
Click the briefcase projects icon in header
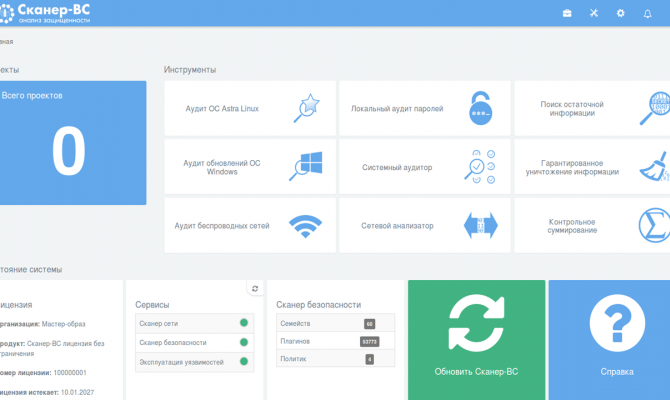click(567, 13)
